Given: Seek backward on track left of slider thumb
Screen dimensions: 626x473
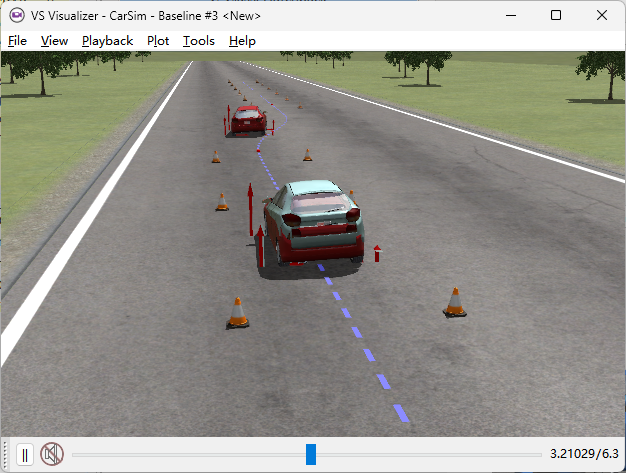Looking at the screenshot, I should (190, 455).
